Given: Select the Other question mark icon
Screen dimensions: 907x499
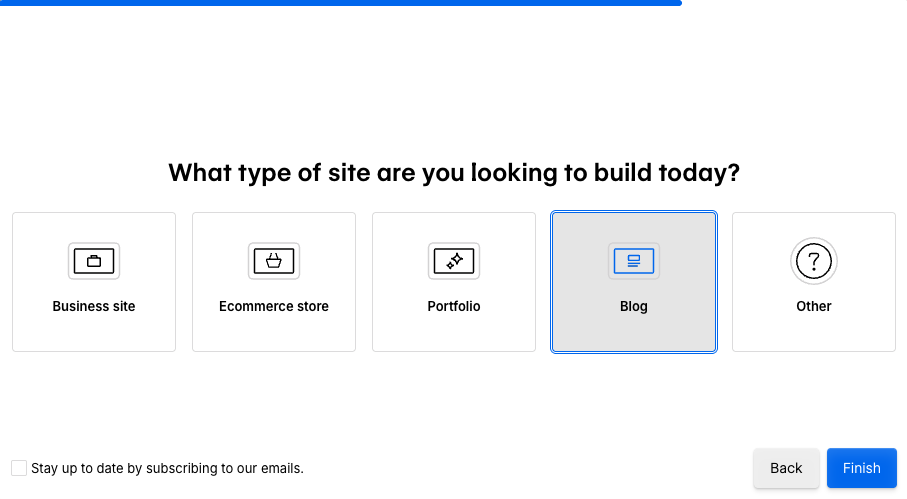Looking at the screenshot, I should point(813,261).
